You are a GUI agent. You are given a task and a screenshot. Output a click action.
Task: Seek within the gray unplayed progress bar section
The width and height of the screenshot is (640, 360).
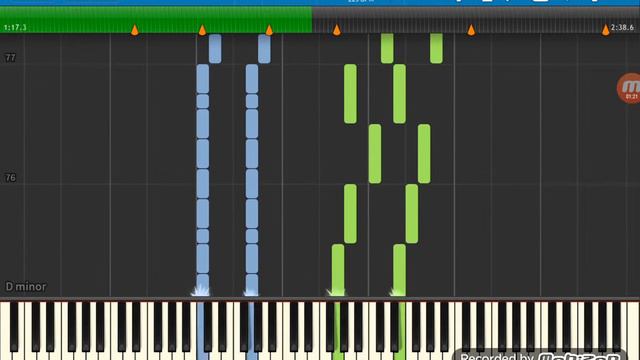(476, 19)
